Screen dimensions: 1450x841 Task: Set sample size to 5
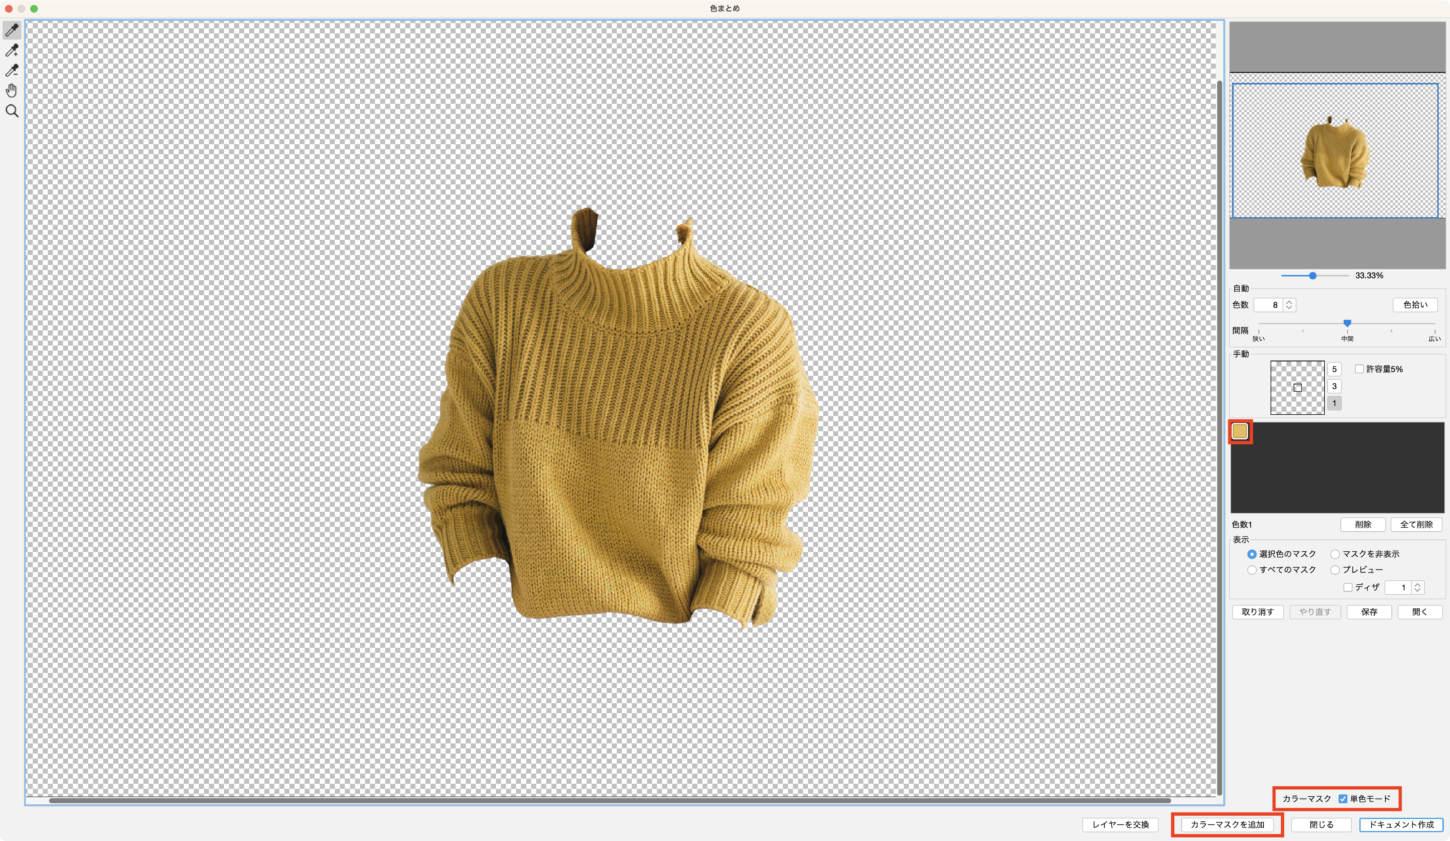(x=1334, y=369)
